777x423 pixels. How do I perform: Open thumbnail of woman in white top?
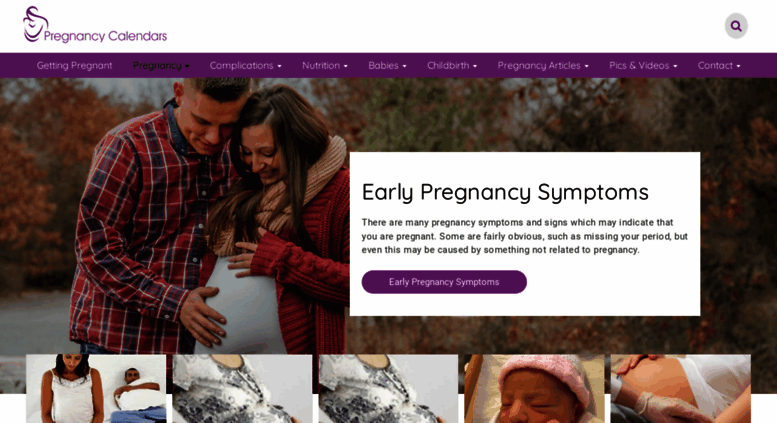pyautogui.click(x=96, y=388)
